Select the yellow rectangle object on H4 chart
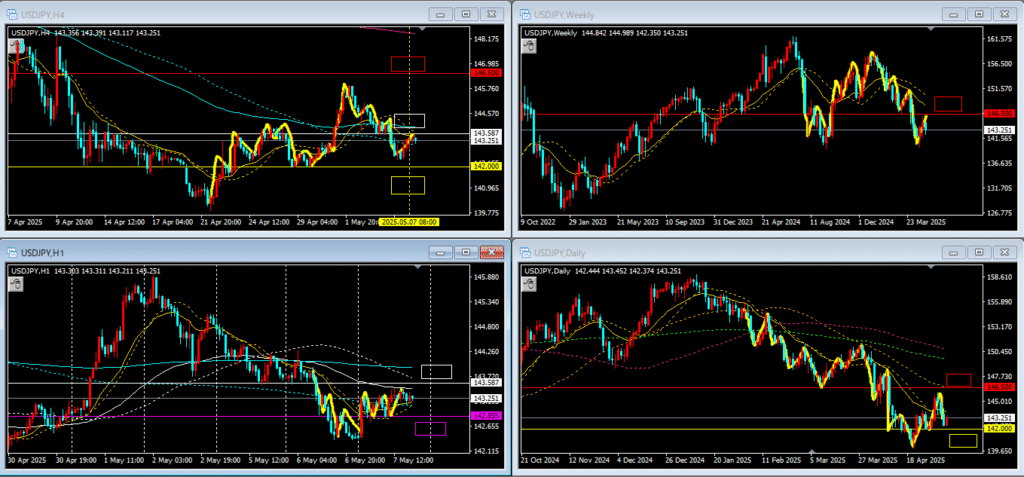The height and width of the screenshot is (477, 1024). [408, 186]
